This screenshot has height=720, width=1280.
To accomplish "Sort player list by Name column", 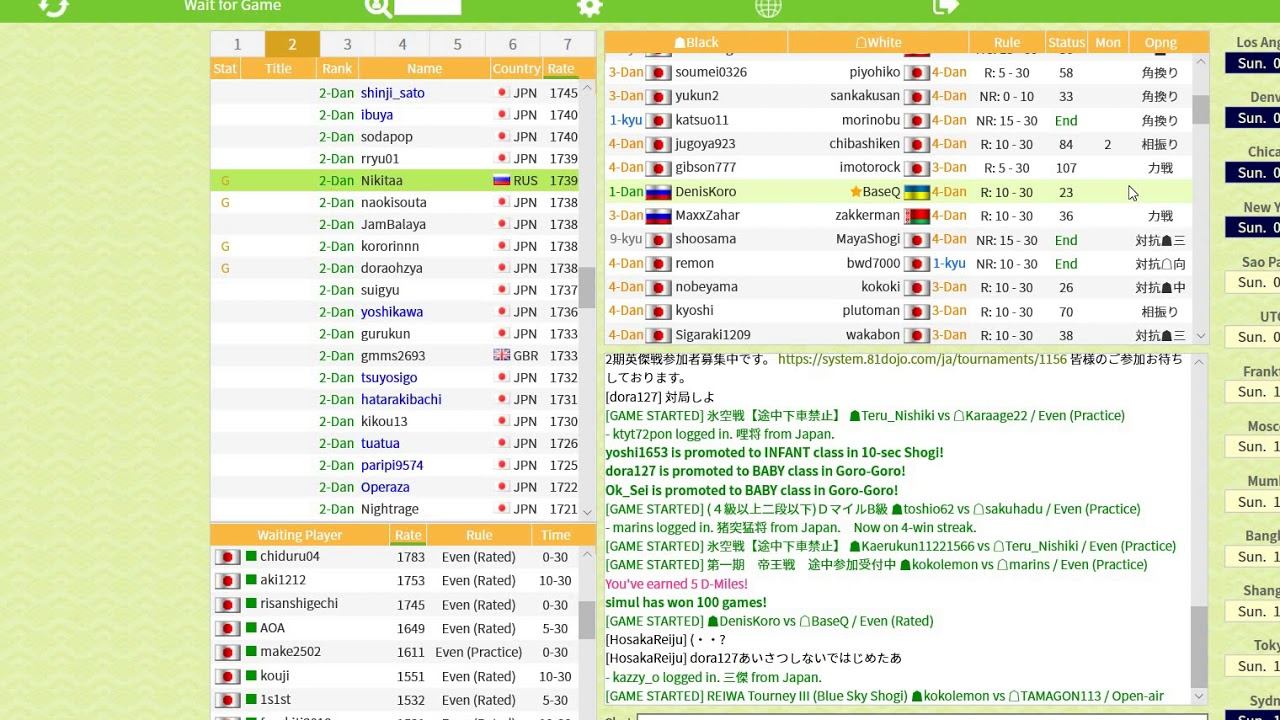I will [x=424, y=69].
